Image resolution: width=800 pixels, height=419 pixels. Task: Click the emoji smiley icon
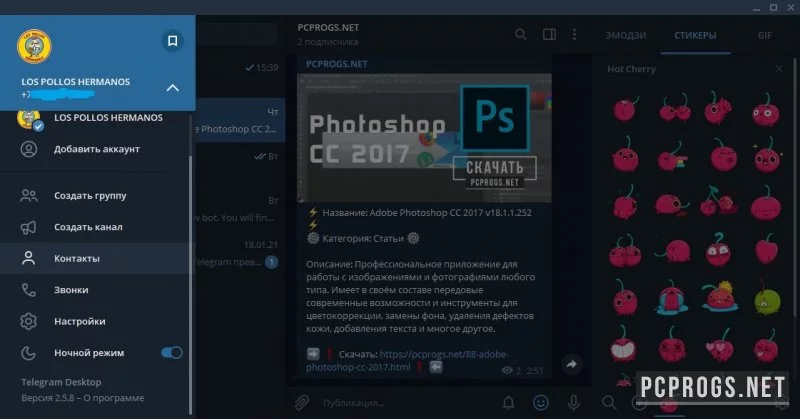pyautogui.click(x=541, y=403)
